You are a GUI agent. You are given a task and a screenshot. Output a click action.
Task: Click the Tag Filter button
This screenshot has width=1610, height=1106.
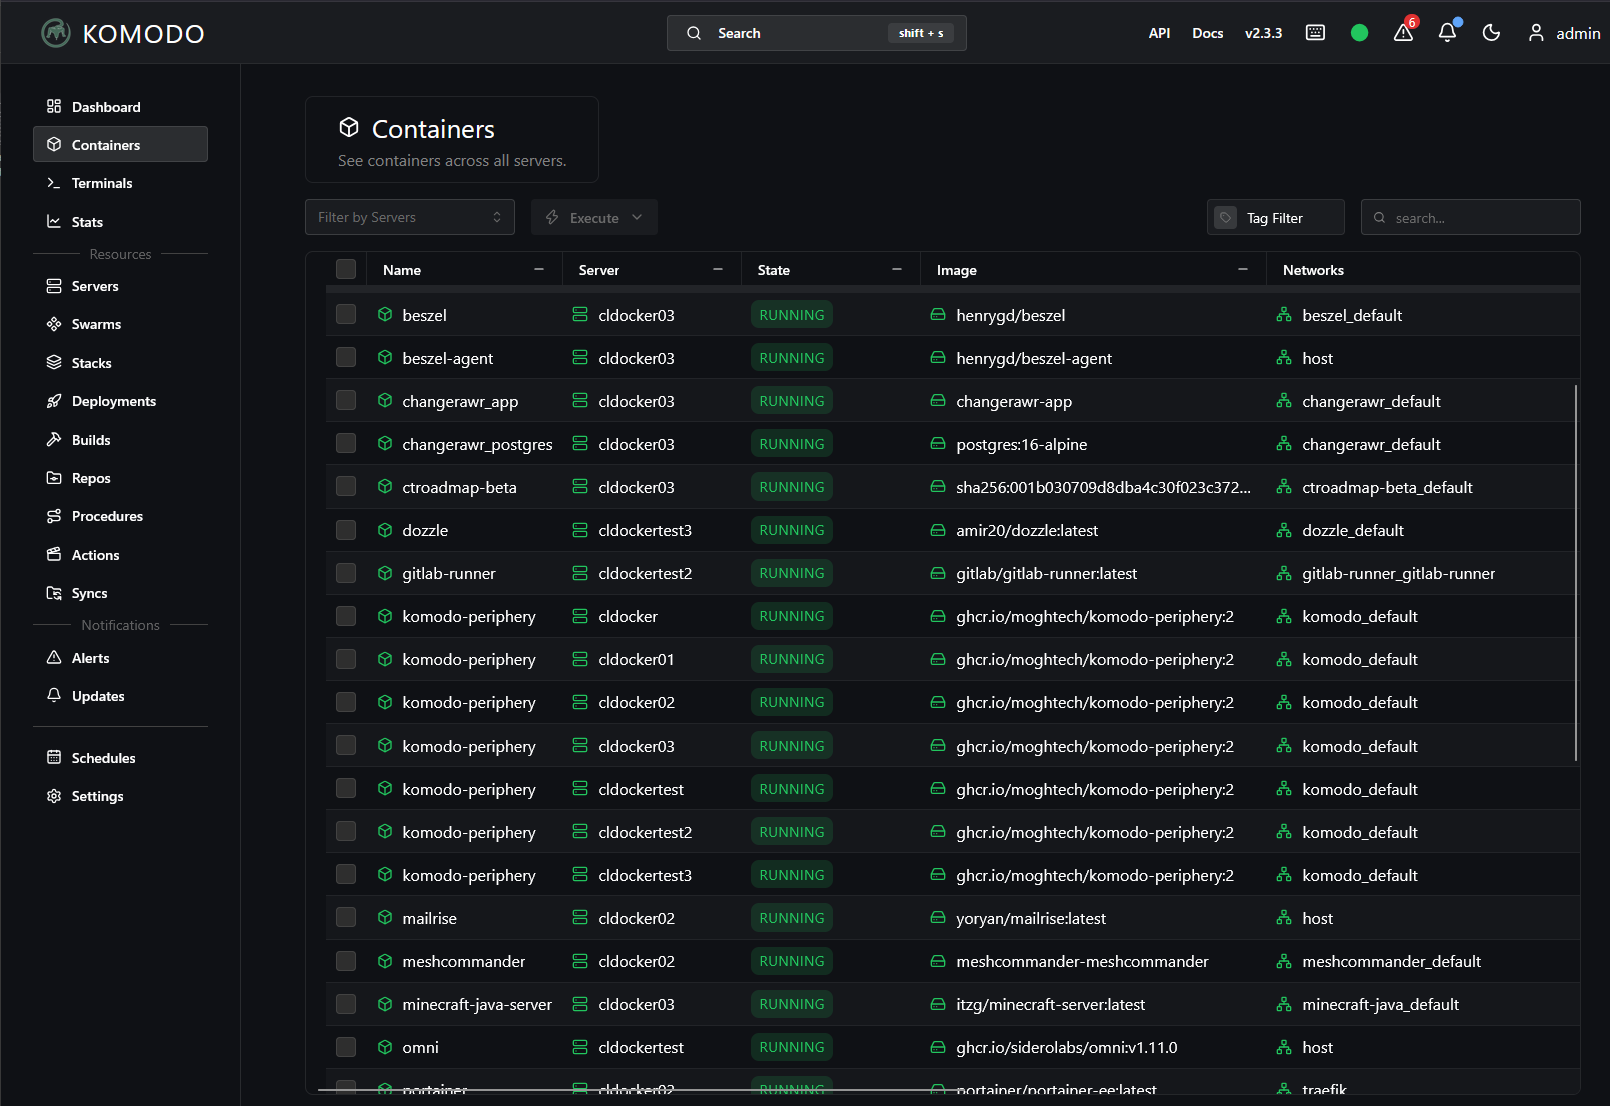[1275, 217]
